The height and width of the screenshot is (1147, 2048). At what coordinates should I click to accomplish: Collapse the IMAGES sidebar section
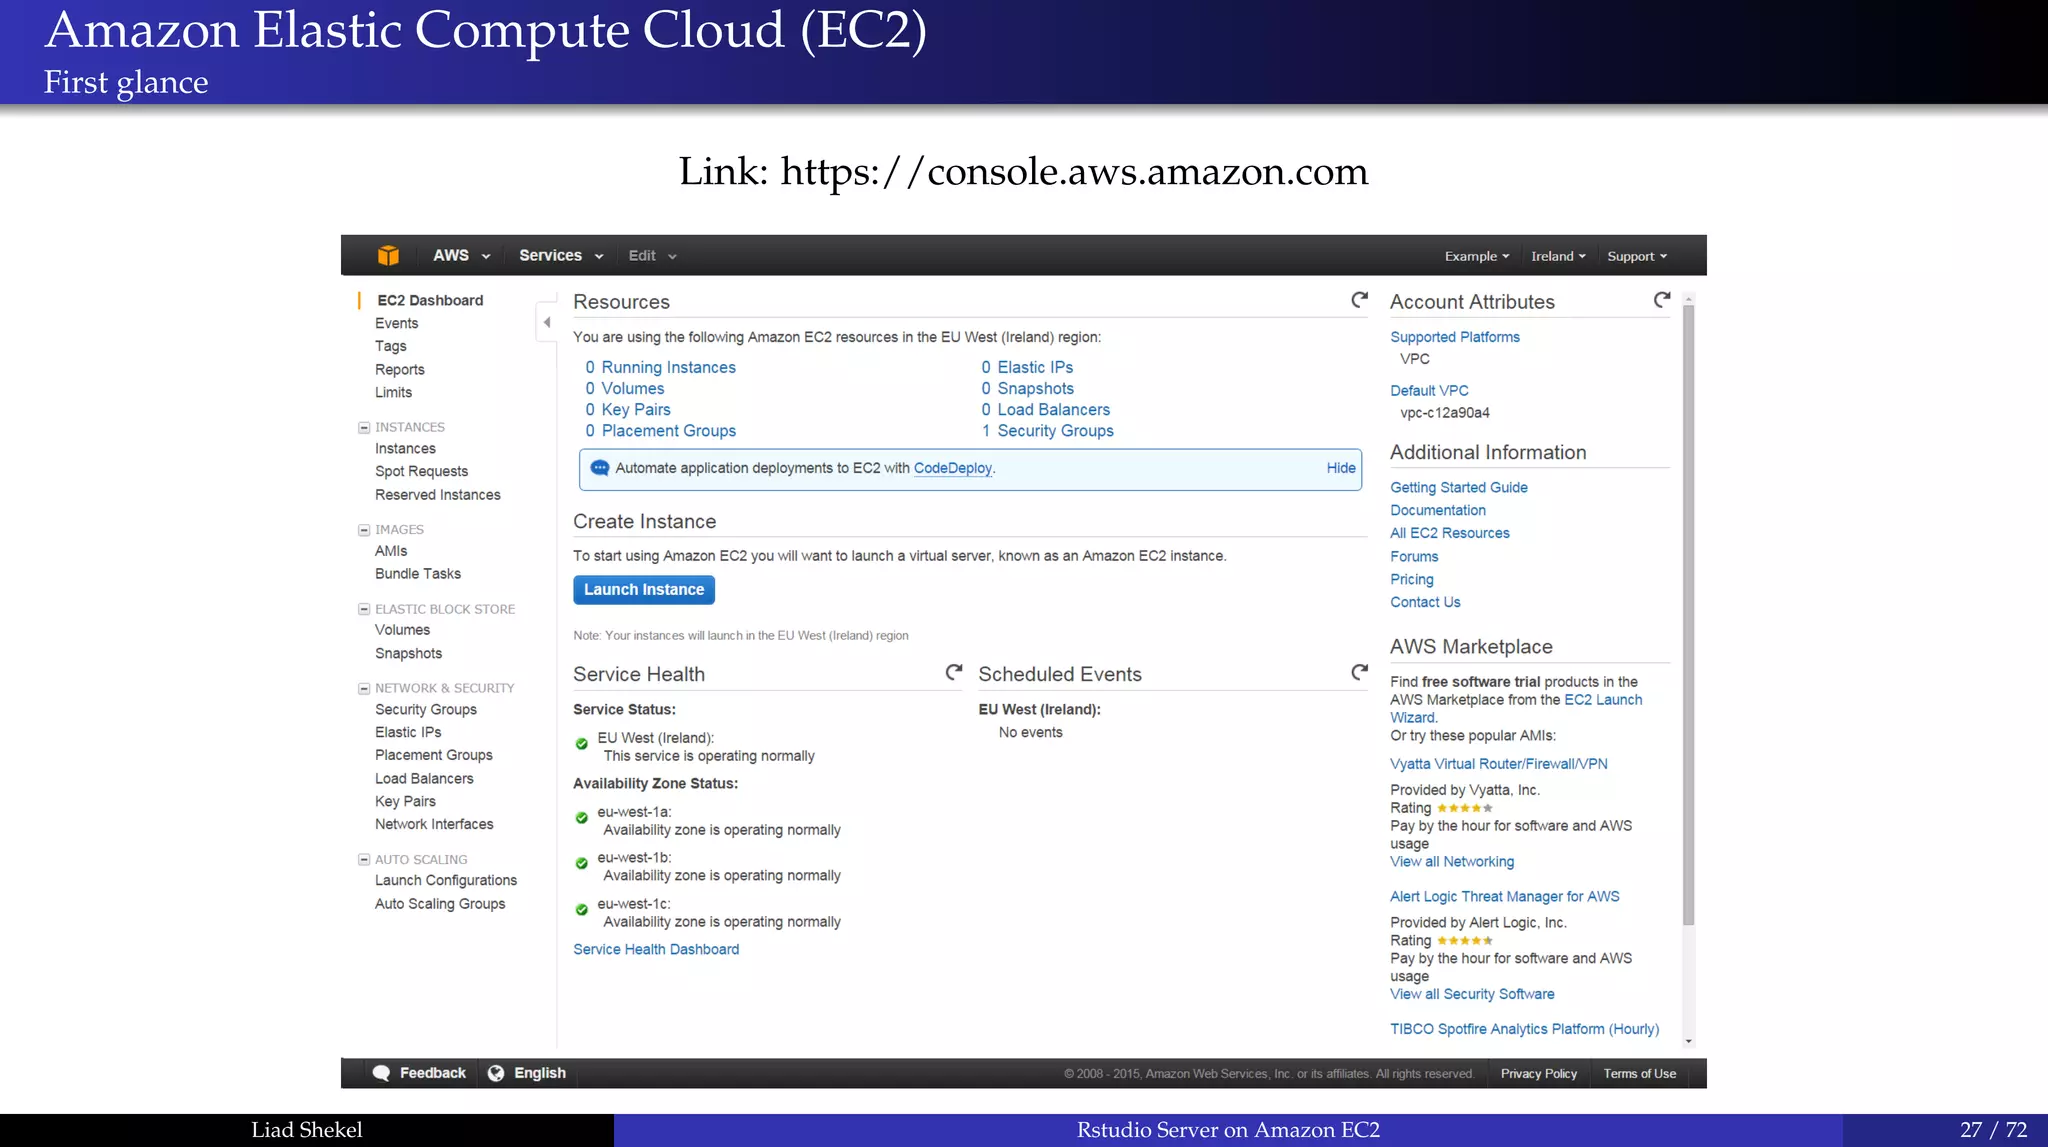click(364, 530)
